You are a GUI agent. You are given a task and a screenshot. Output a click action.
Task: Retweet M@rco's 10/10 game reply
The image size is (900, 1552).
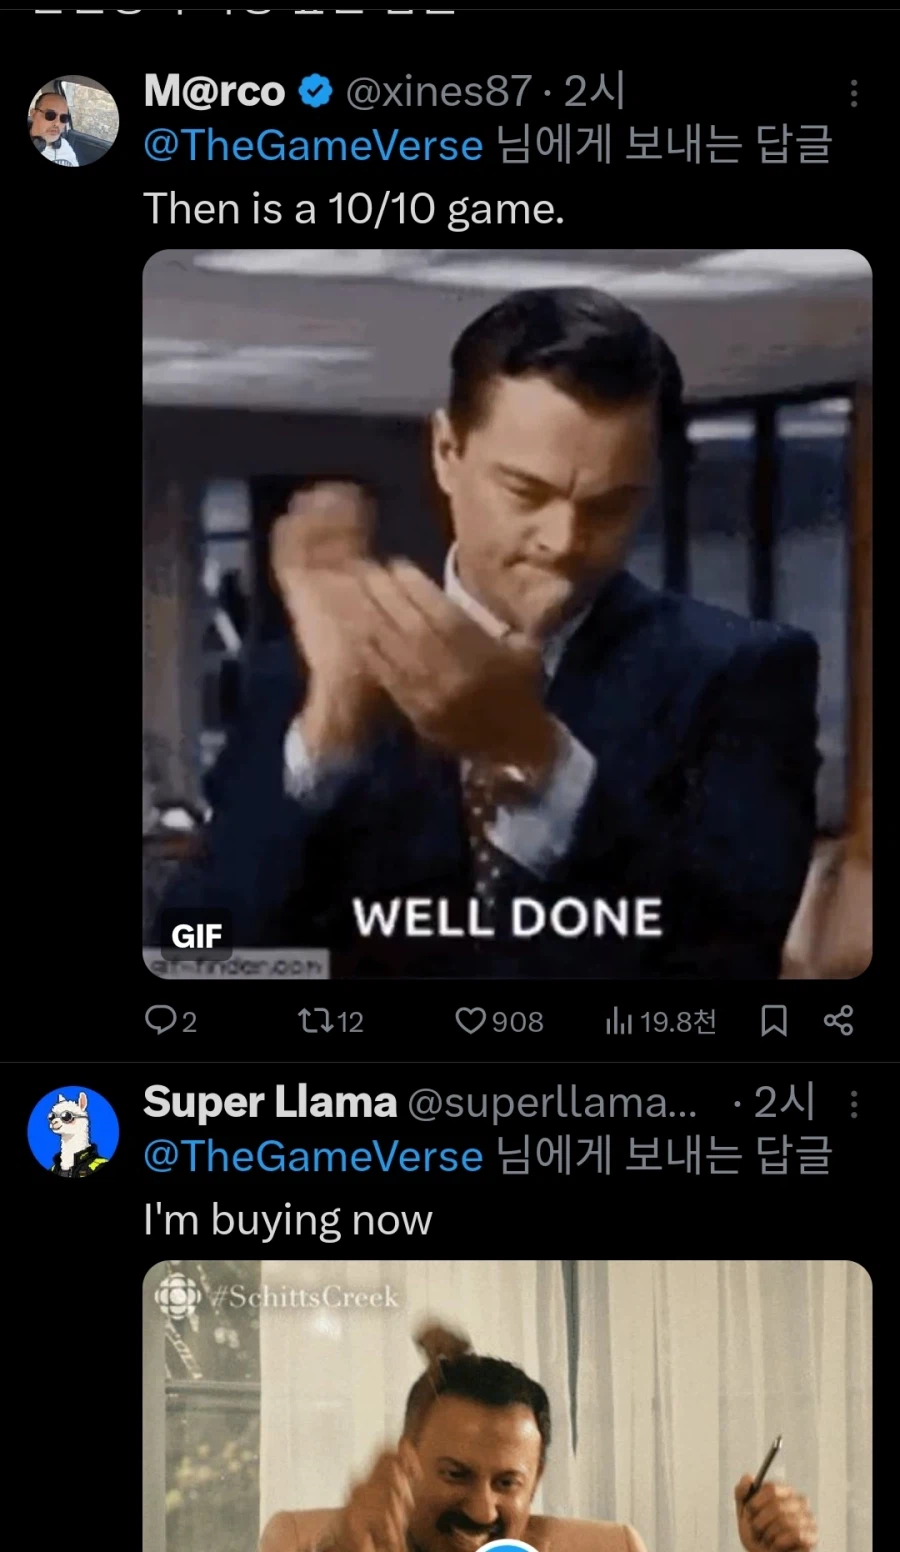331,1021
